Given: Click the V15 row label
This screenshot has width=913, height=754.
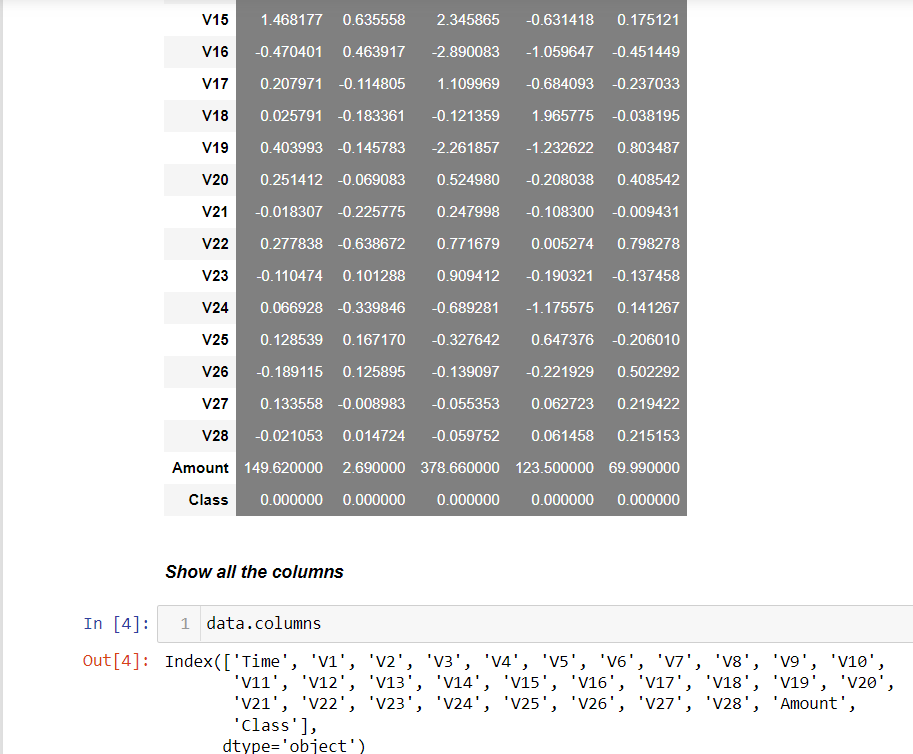Looking at the screenshot, I should coord(214,19).
